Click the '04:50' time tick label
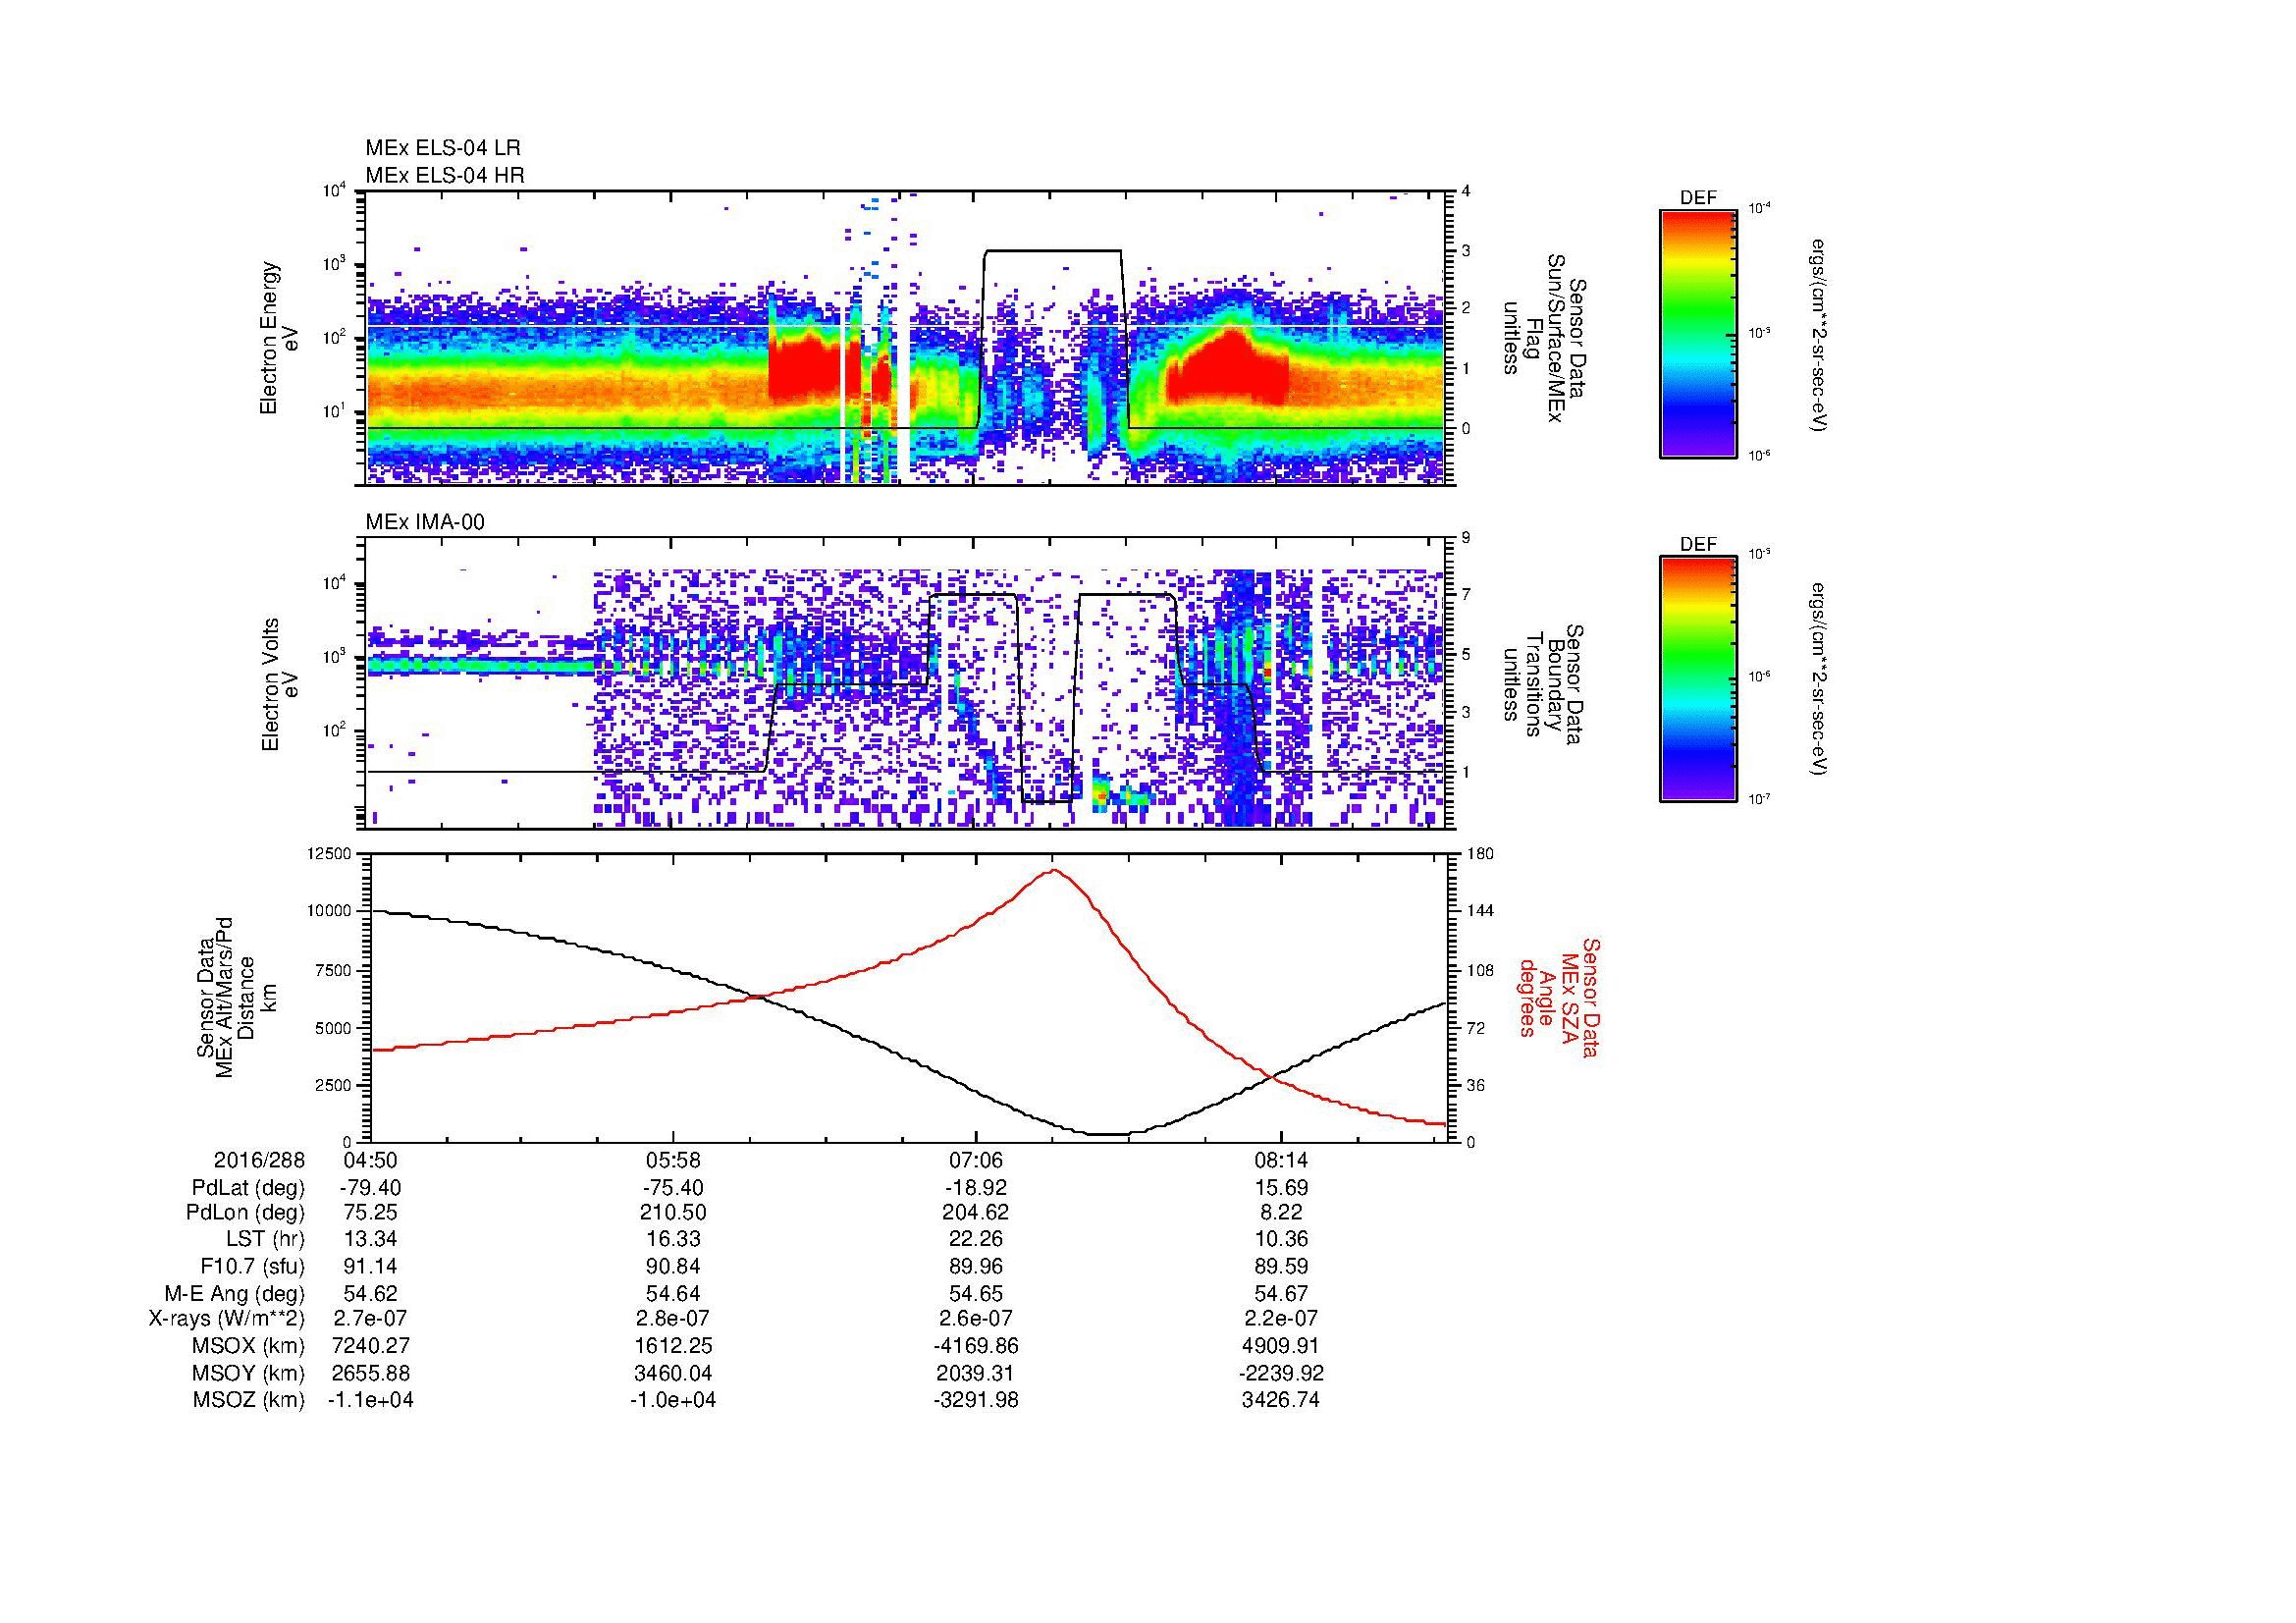The image size is (2296, 1623). (x=371, y=1160)
